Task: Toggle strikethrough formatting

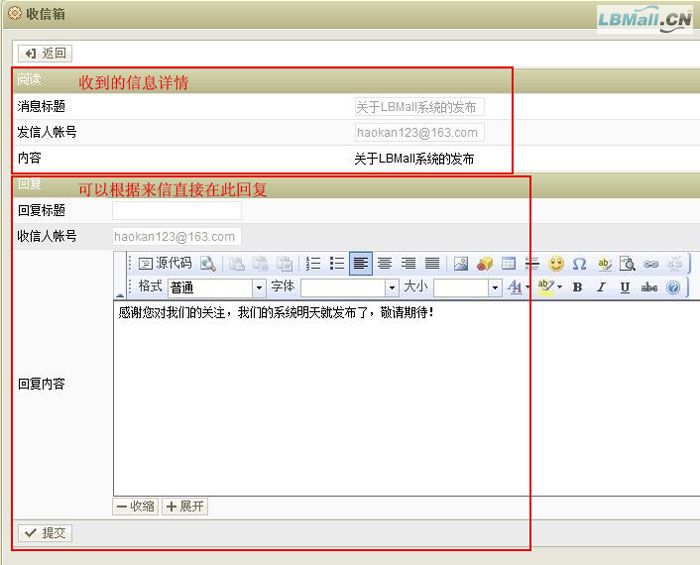Action: tap(649, 287)
